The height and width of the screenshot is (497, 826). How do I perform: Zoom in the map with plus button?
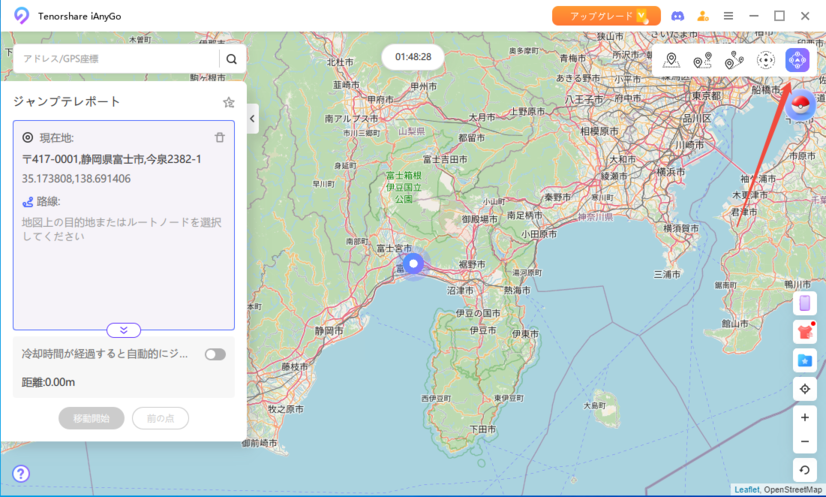click(805, 418)
